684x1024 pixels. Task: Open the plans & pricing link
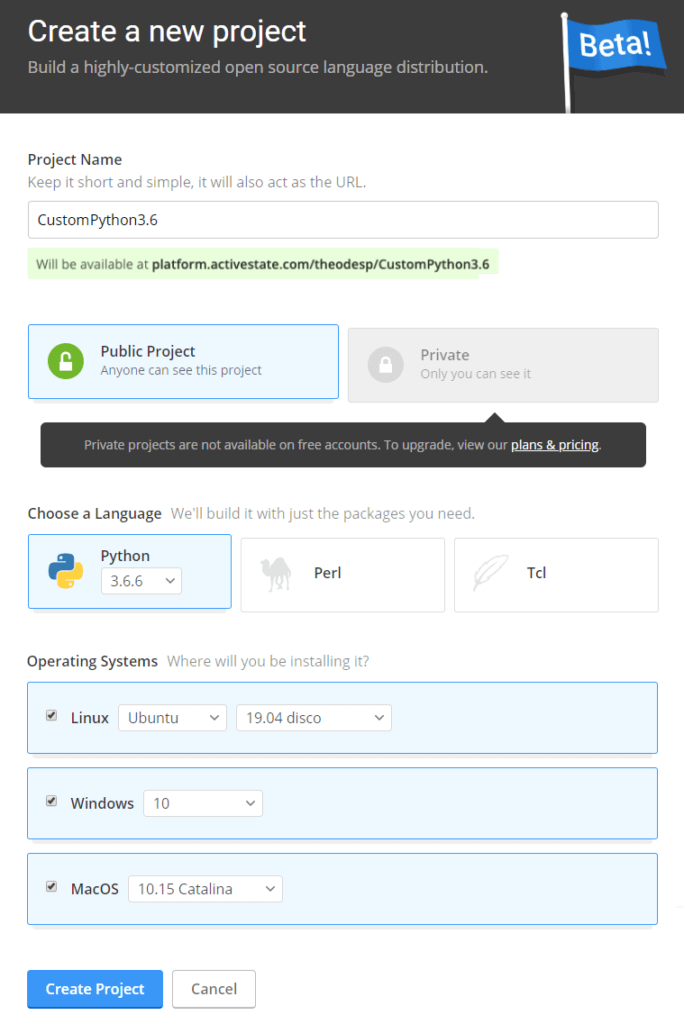(554, 444)
